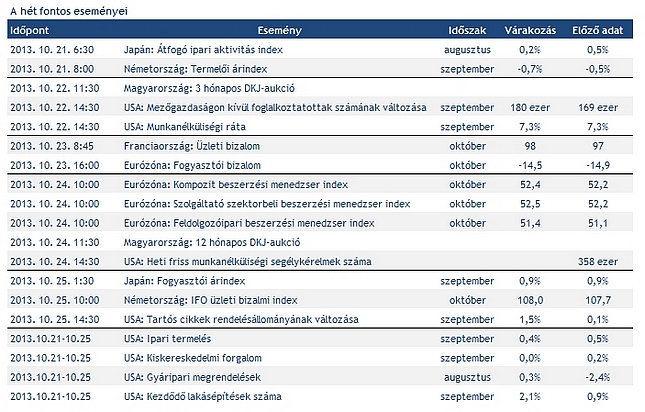
Task: Click Eurózóna: Fogyasztói bizalom event
Action: 192,165
